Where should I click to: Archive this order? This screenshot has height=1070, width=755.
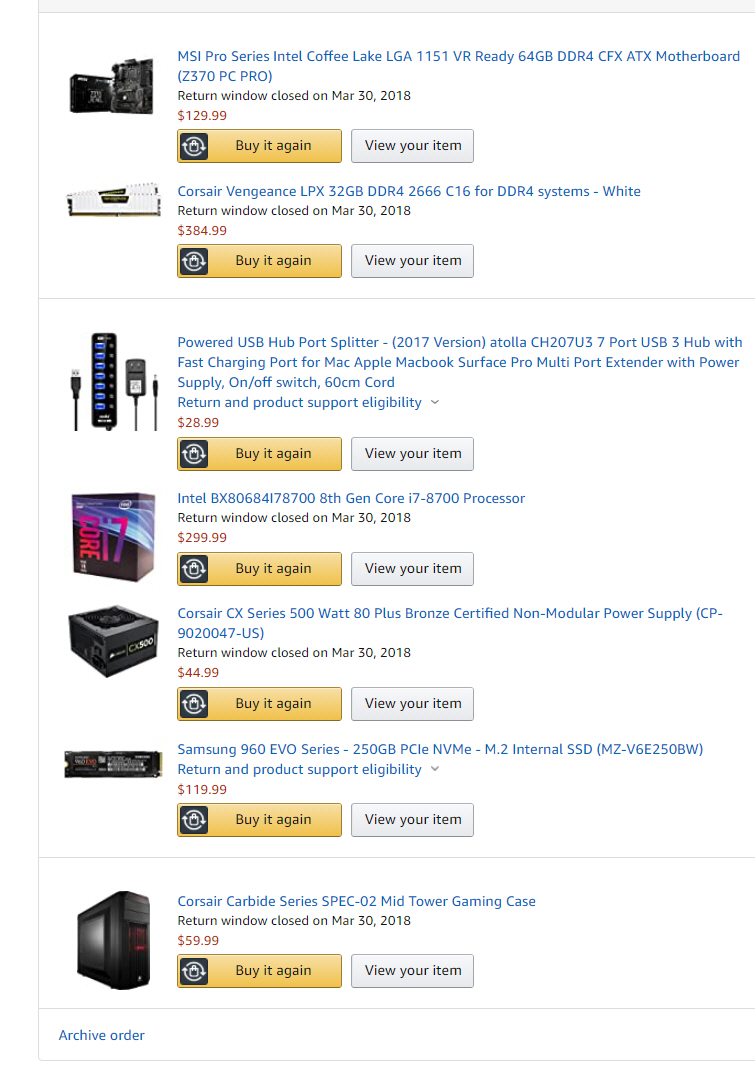(x=102, y=1035)
